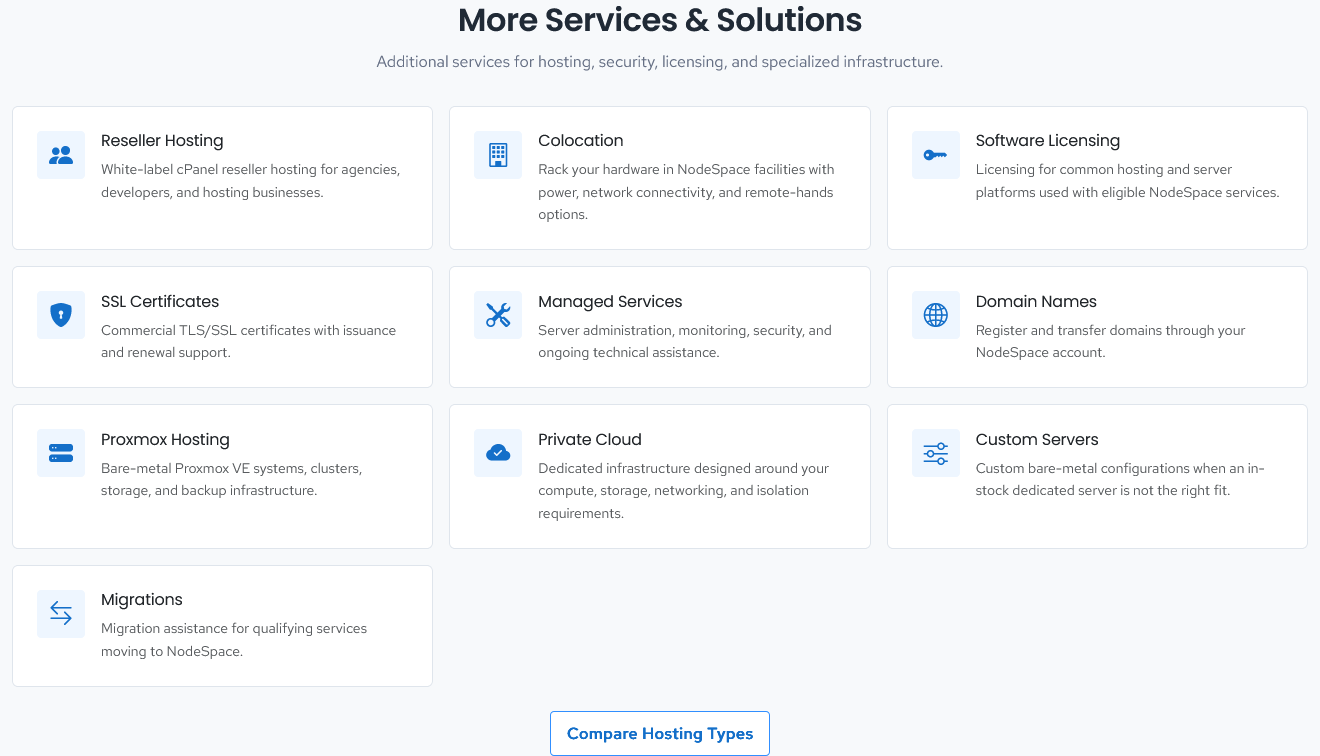Image resolution: width=1320 pixels, height=756 pixels.
Task: Open the Domain Names title link
Action: point(1036,301)
